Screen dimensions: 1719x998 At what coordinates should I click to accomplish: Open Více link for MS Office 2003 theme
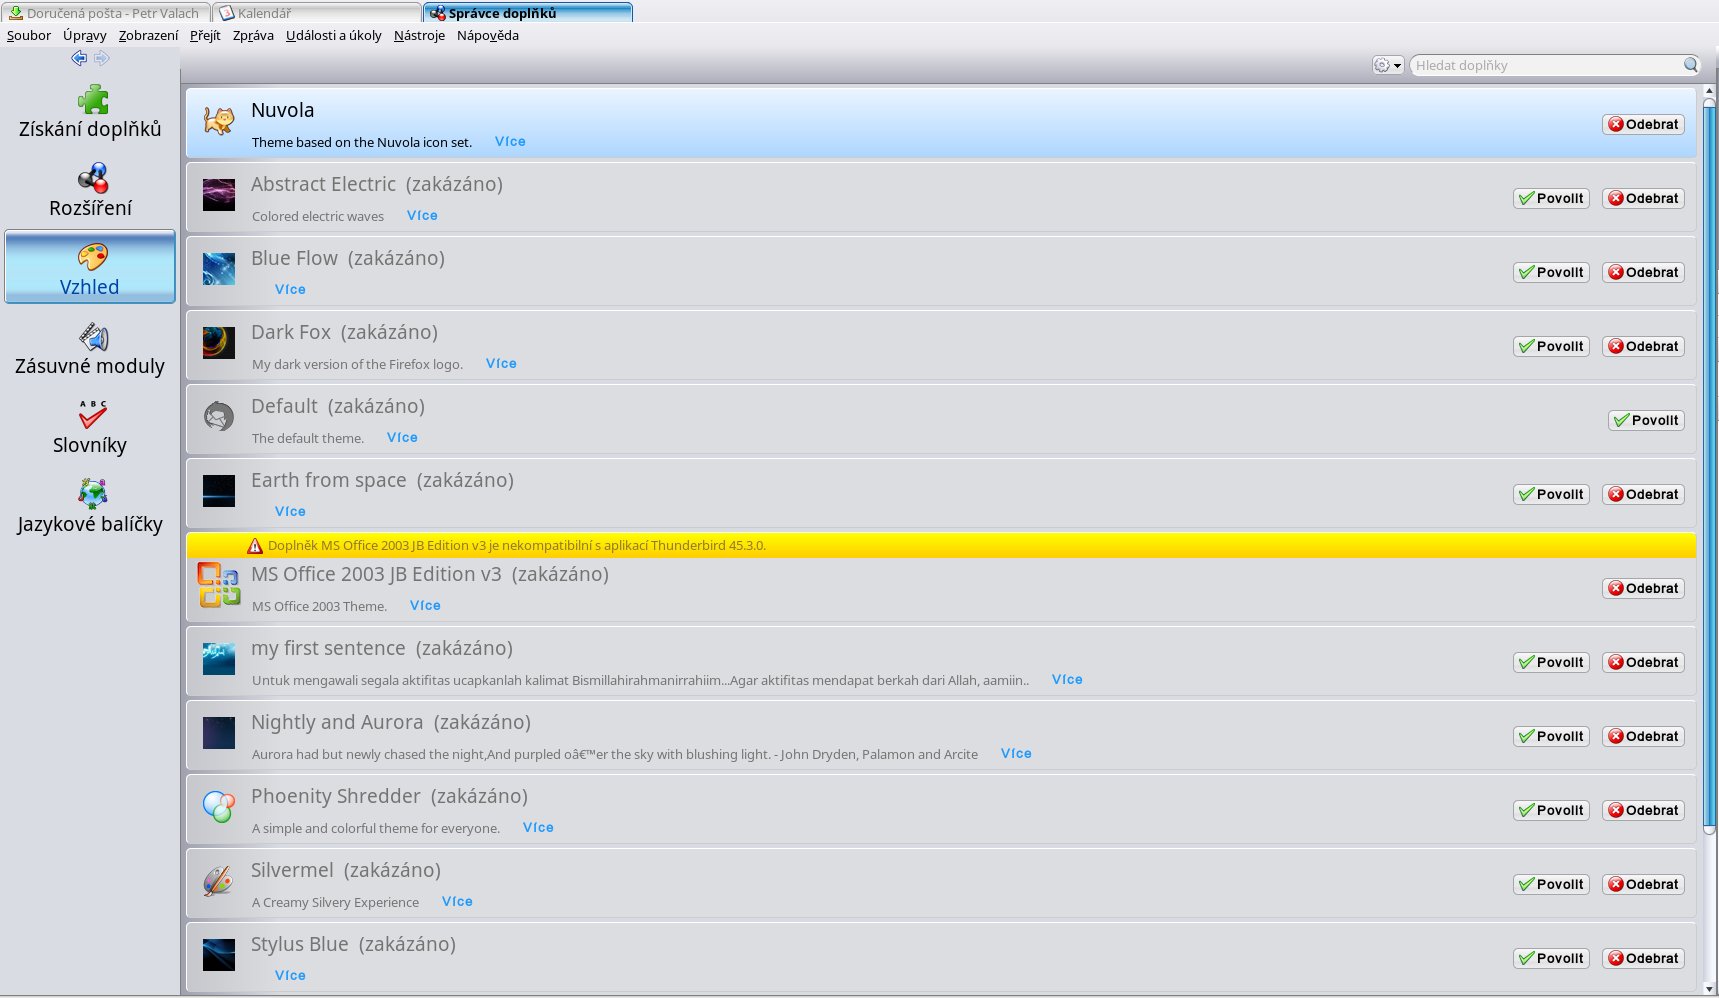pyautogui.click(x=425, y=606)
